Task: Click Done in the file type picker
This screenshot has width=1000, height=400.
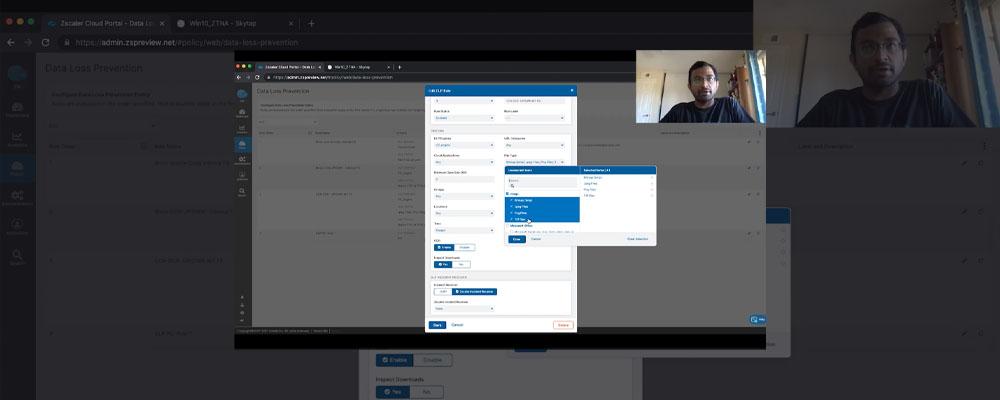Action: point(517,239)
